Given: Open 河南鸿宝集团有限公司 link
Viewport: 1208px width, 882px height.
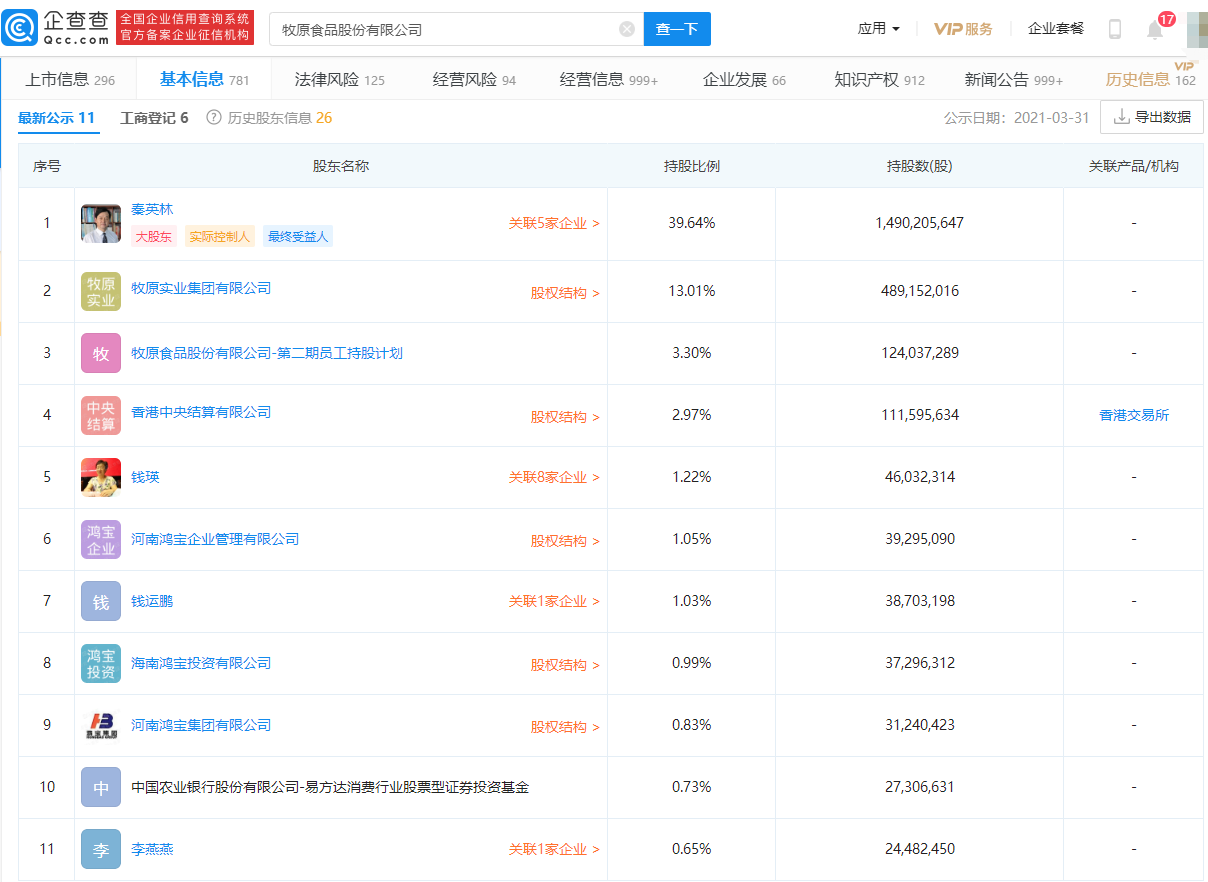Looking at the screenshot, I should click(x=201, y=725).
